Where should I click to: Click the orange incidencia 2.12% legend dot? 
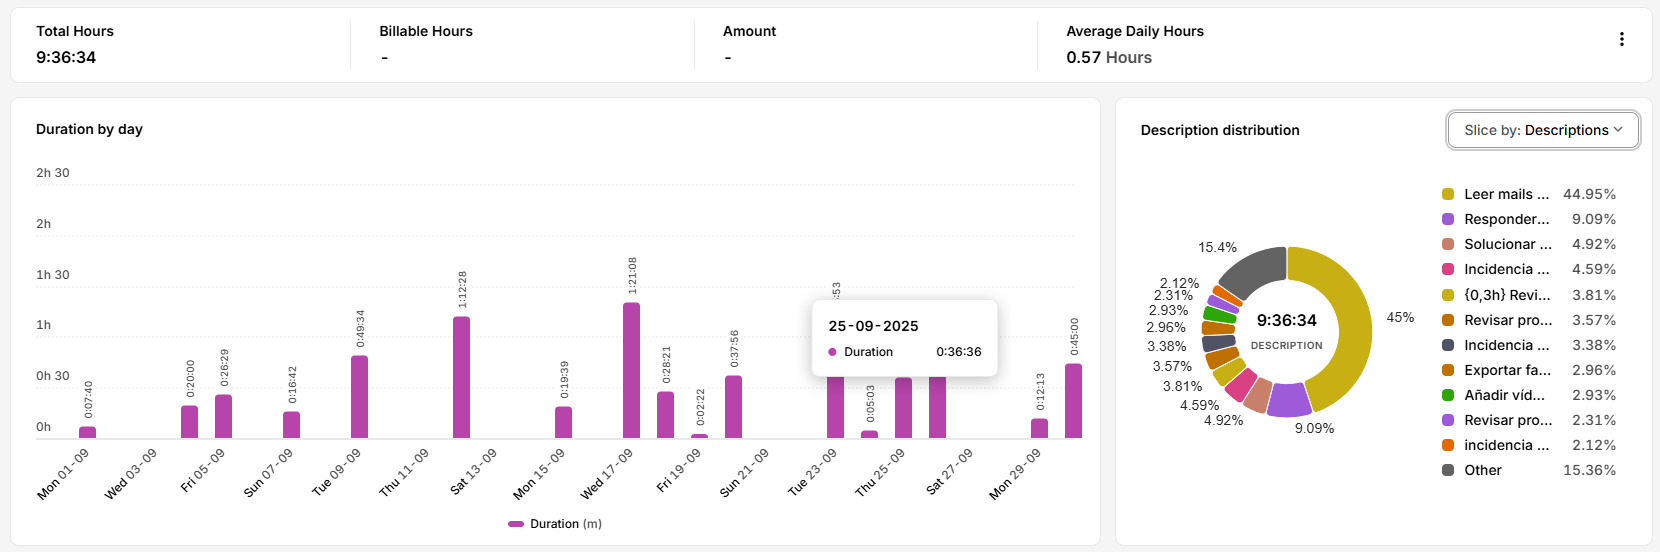coord(1448,445)
